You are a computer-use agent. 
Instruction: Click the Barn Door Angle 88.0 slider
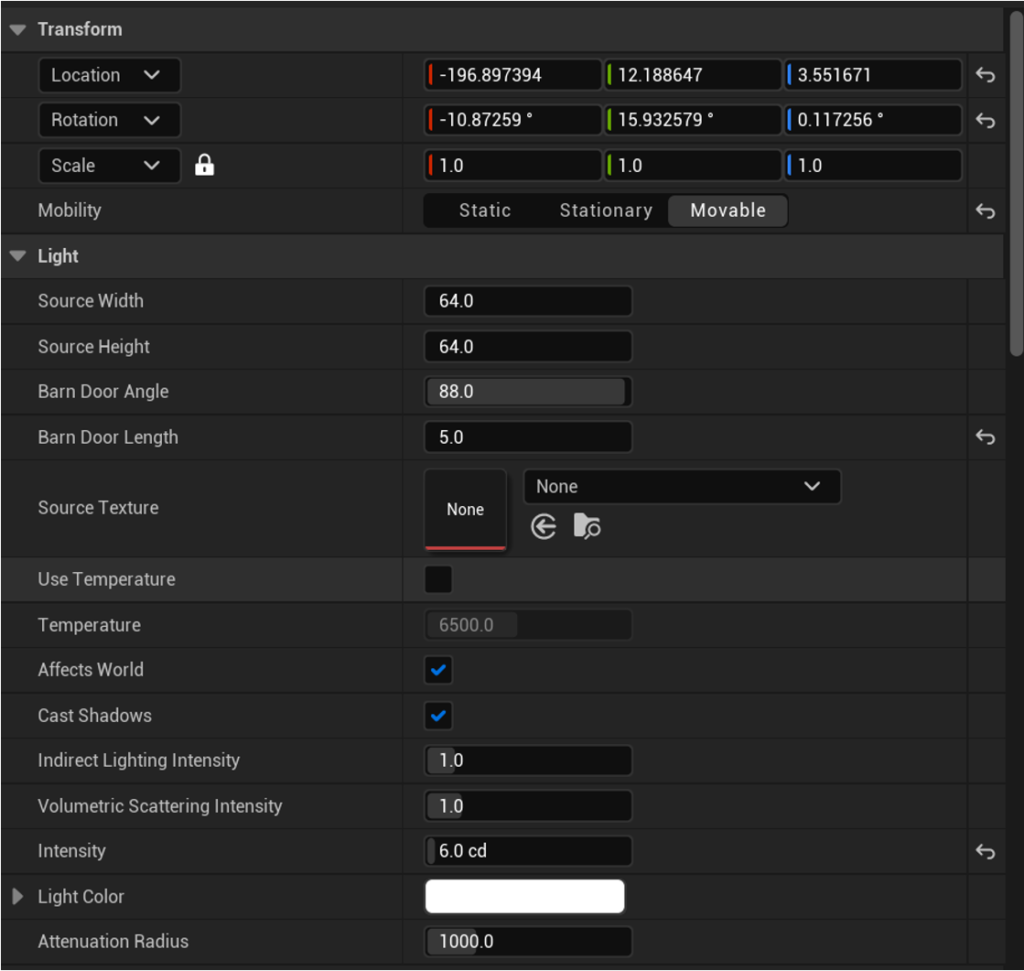pyautogui.click(x=528, y=392)
